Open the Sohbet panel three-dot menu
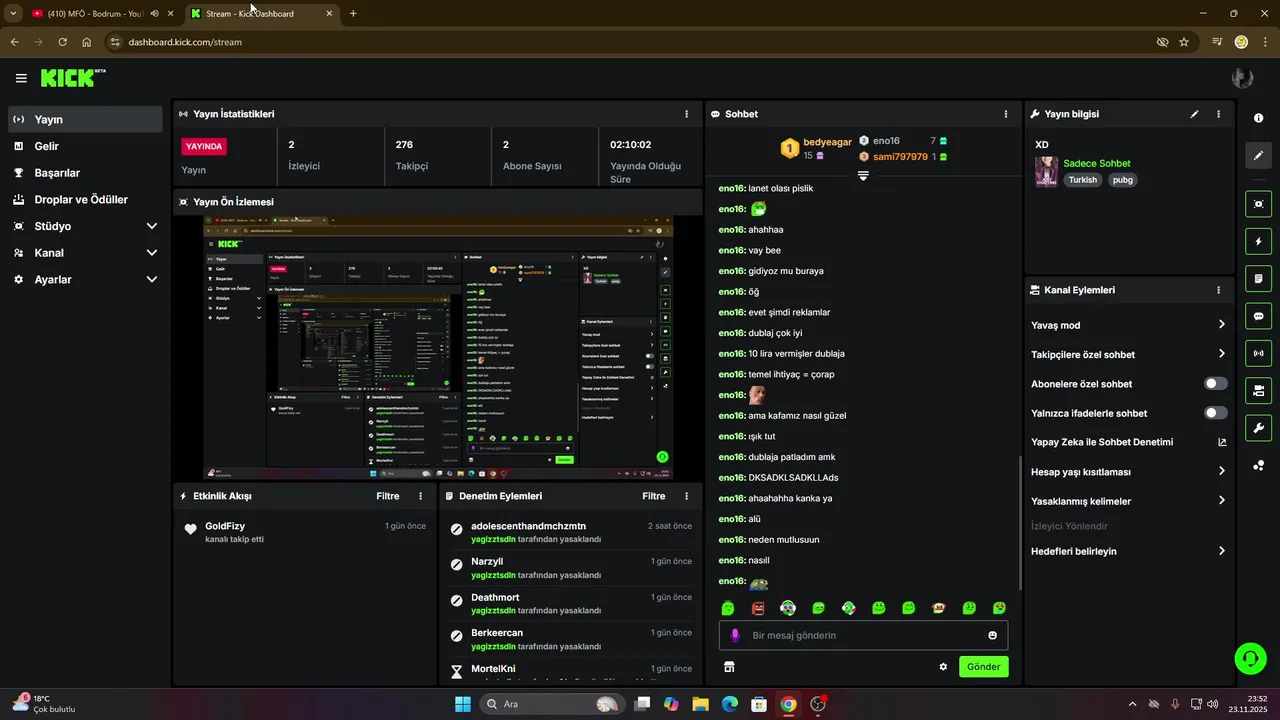The height and width of the screenshot is (720, 1280). tap(1006, 114)
